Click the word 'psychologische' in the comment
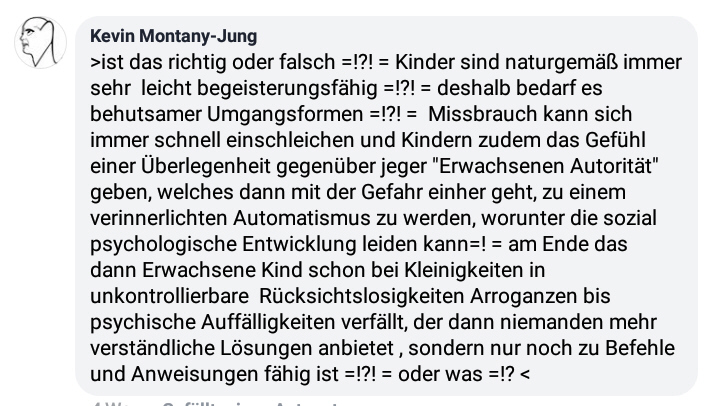This screenshot has height=406, width=705. [163, 245]
